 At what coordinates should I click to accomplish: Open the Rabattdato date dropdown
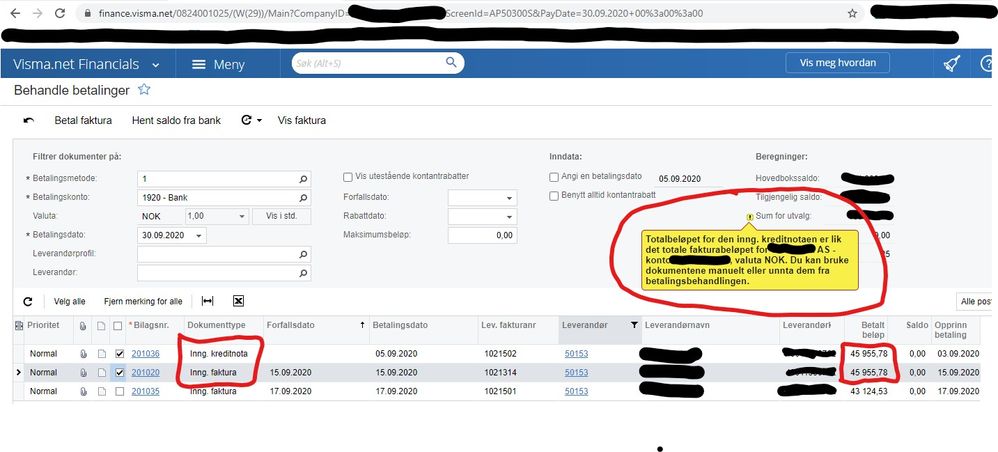509,217
